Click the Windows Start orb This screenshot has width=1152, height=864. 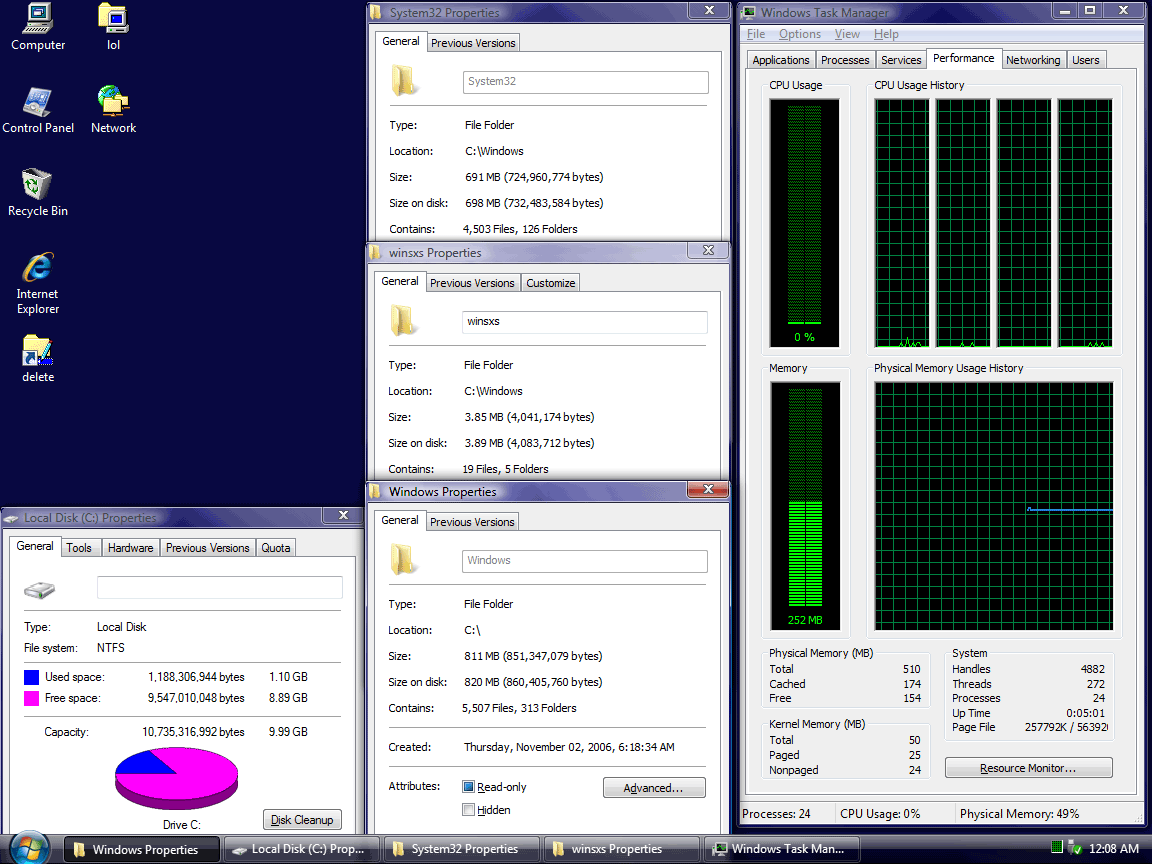click(x=30, y=848)
